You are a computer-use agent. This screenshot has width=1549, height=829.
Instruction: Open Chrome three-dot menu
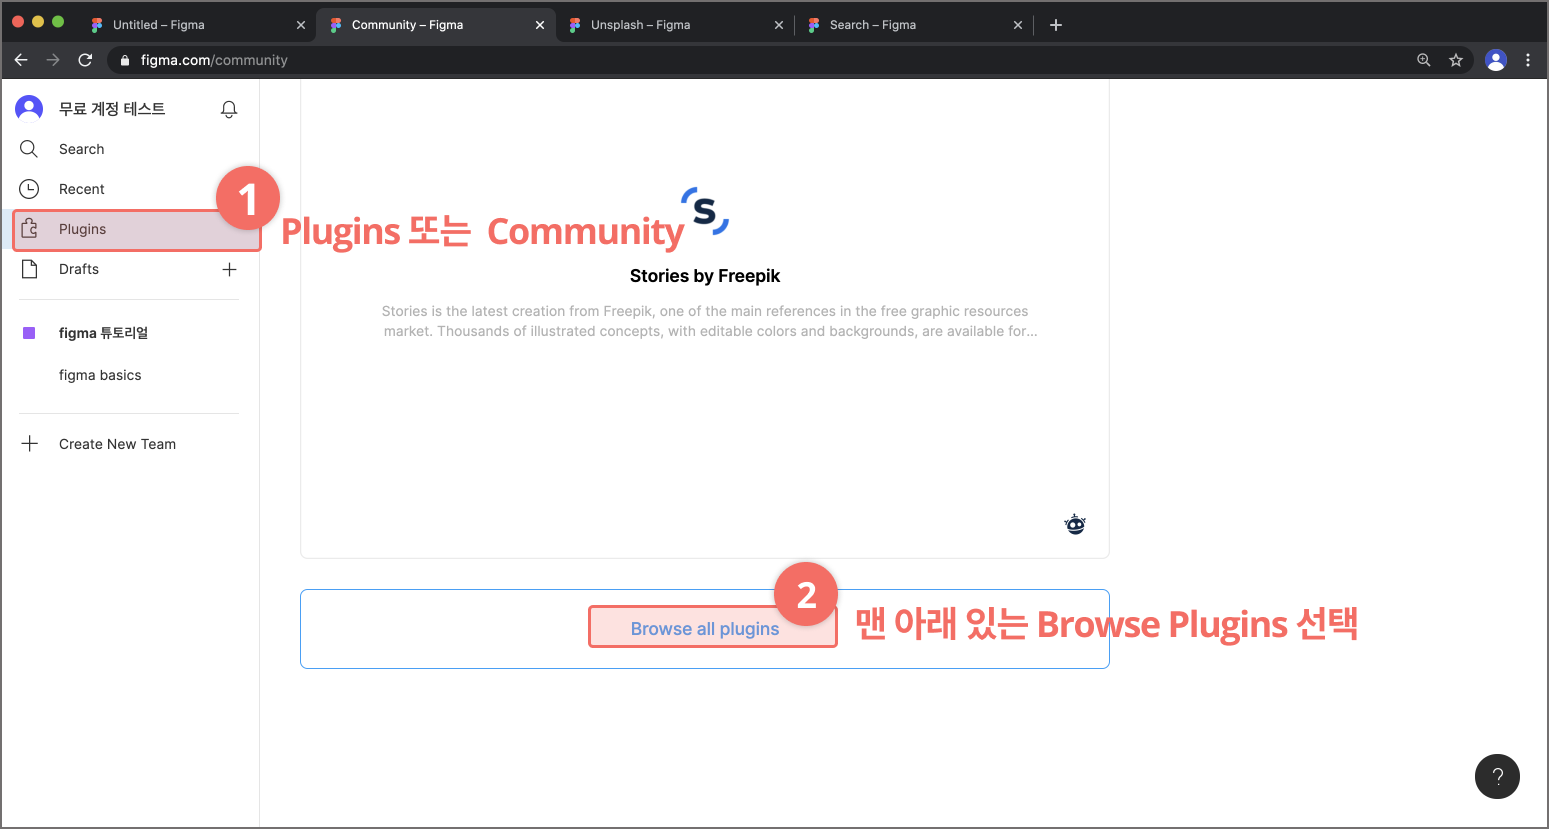click(1528, 60)
